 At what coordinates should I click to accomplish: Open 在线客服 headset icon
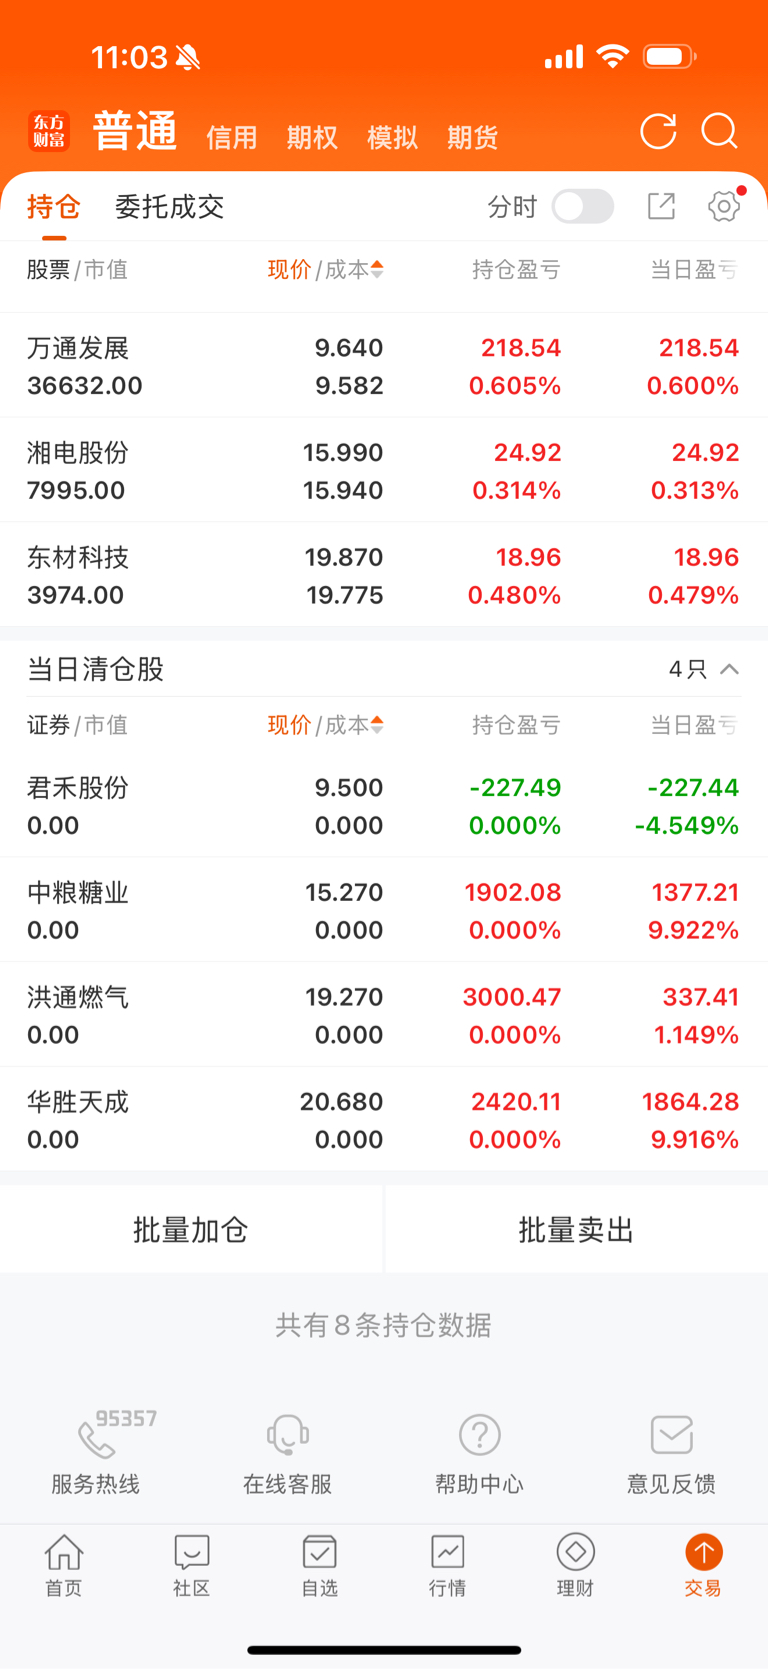[x=287, y=1434]
